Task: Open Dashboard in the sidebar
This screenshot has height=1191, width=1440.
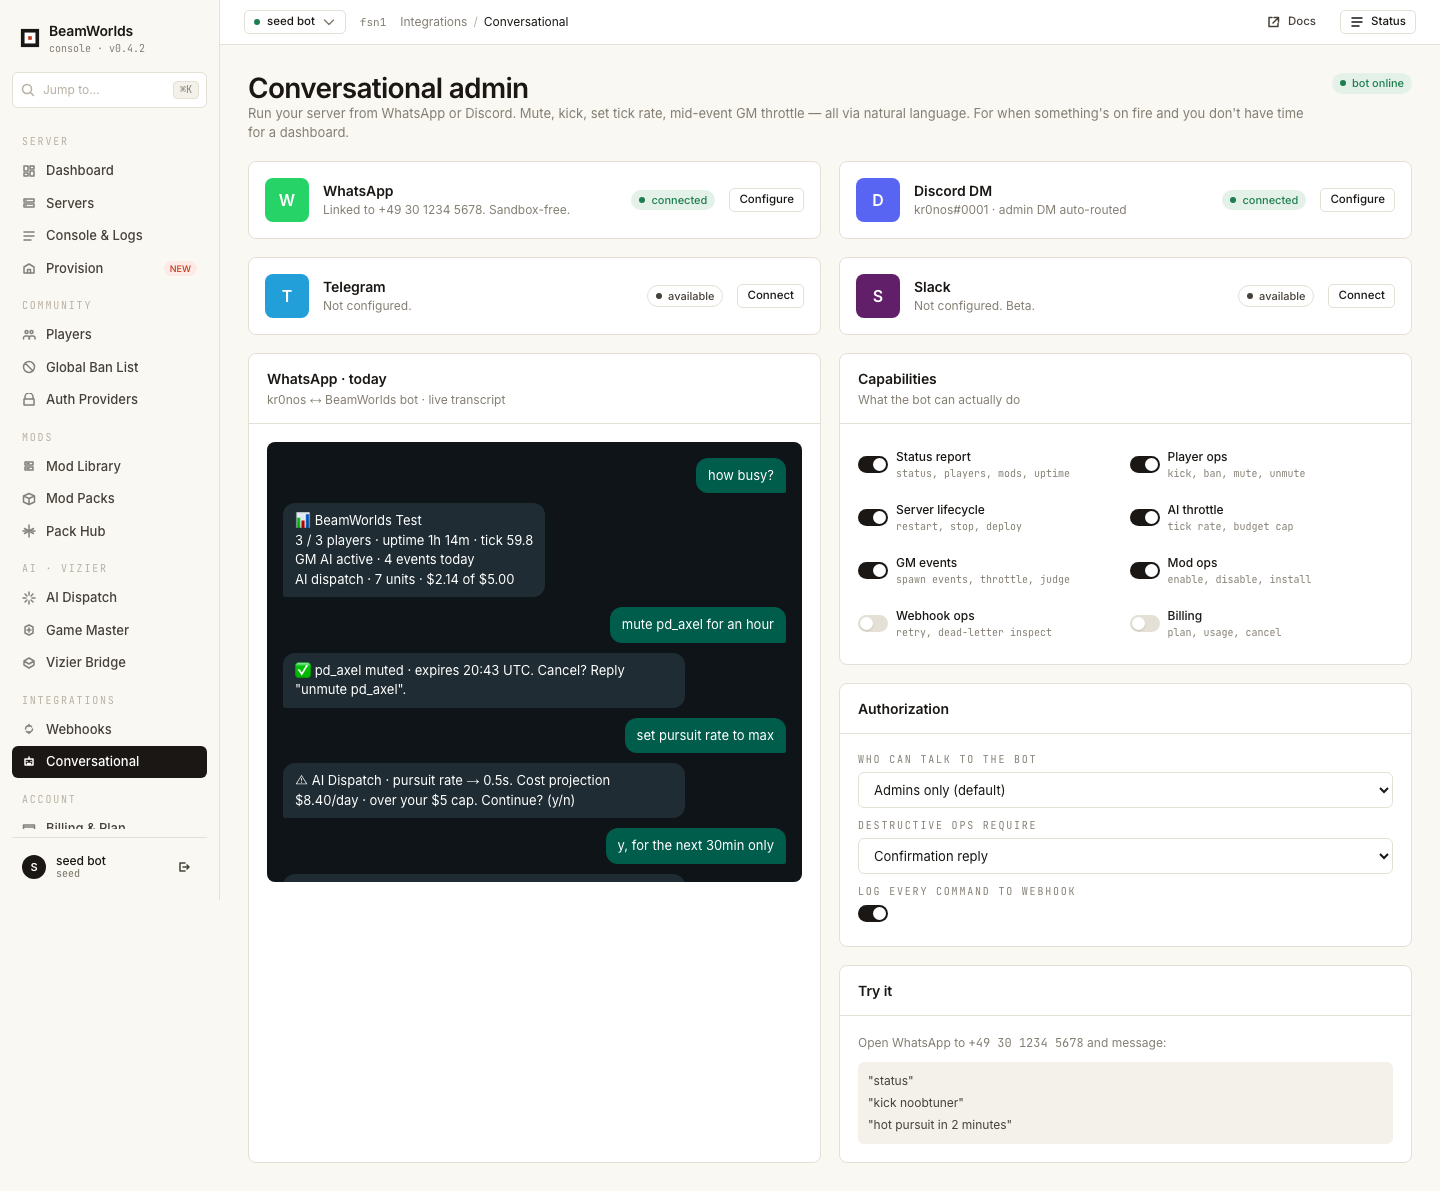Action: (x=109, y=171)
